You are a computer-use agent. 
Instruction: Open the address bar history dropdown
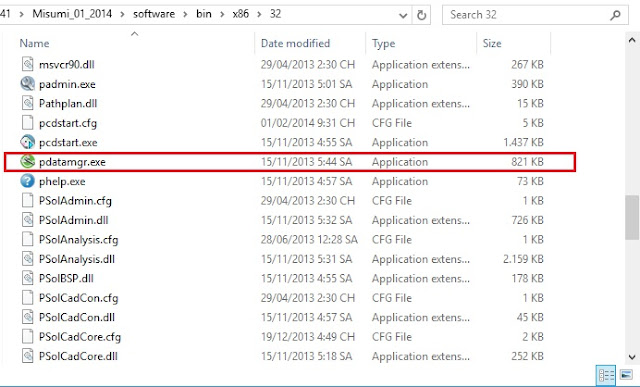pos(403,16)
